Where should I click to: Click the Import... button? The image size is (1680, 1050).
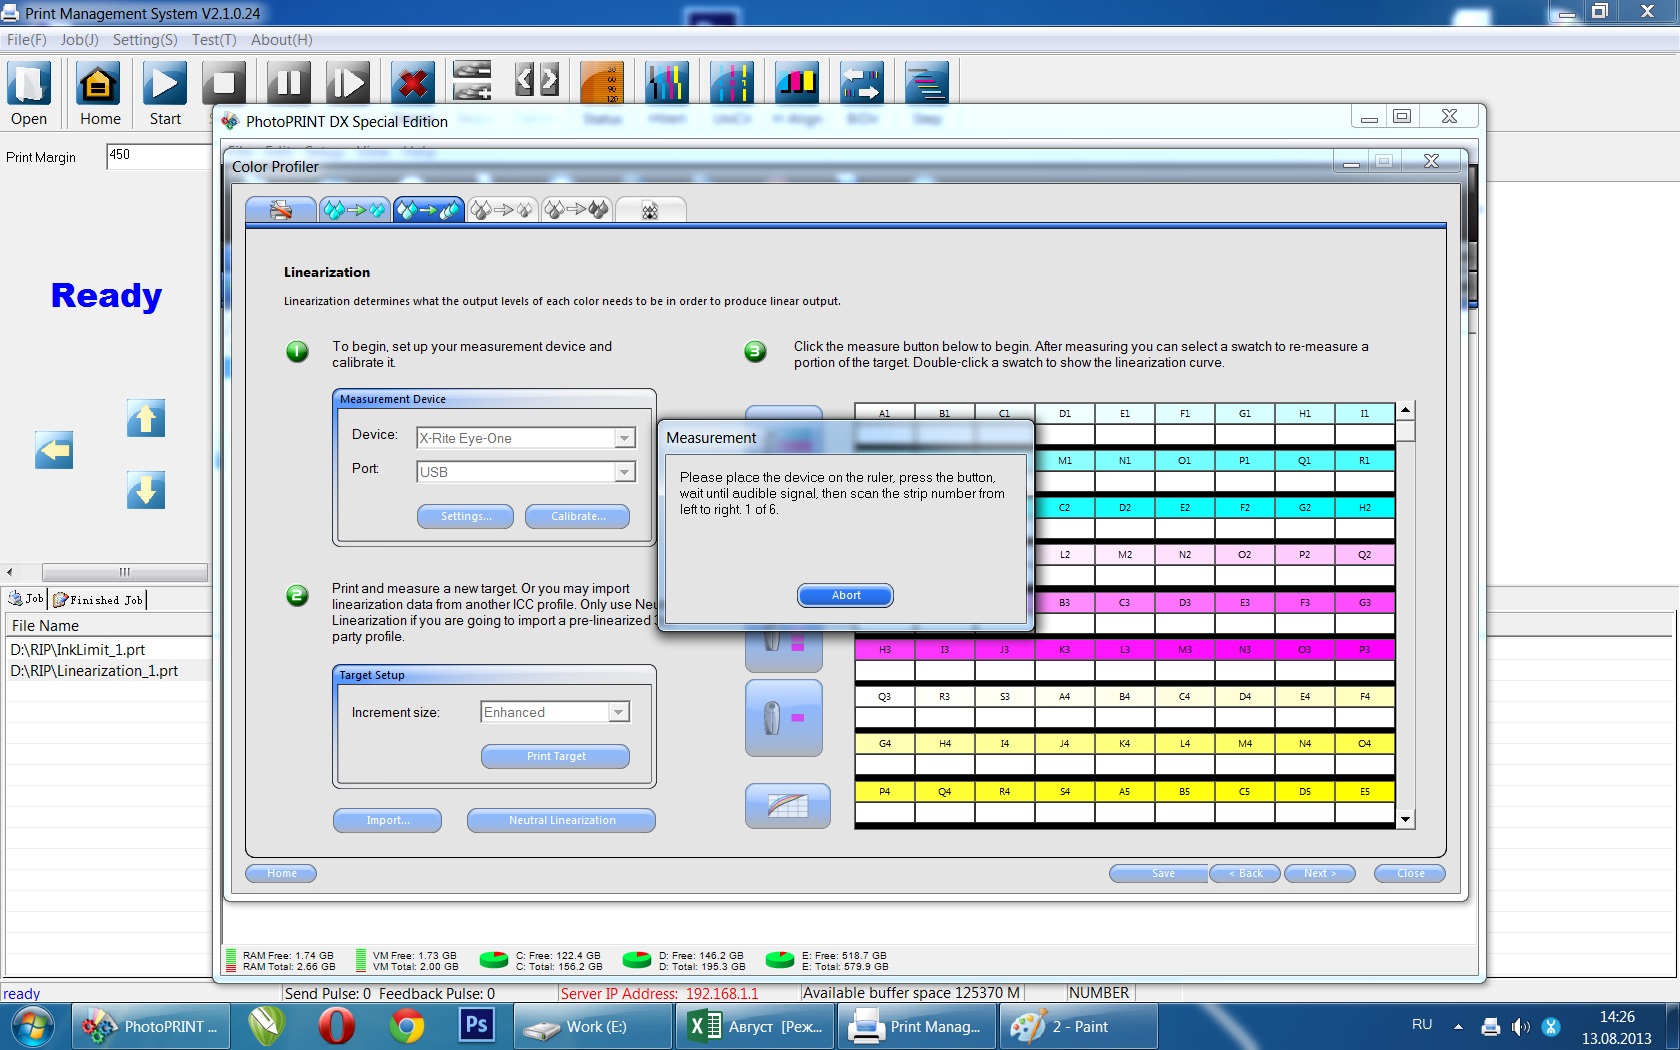click(x=387, y=820)
